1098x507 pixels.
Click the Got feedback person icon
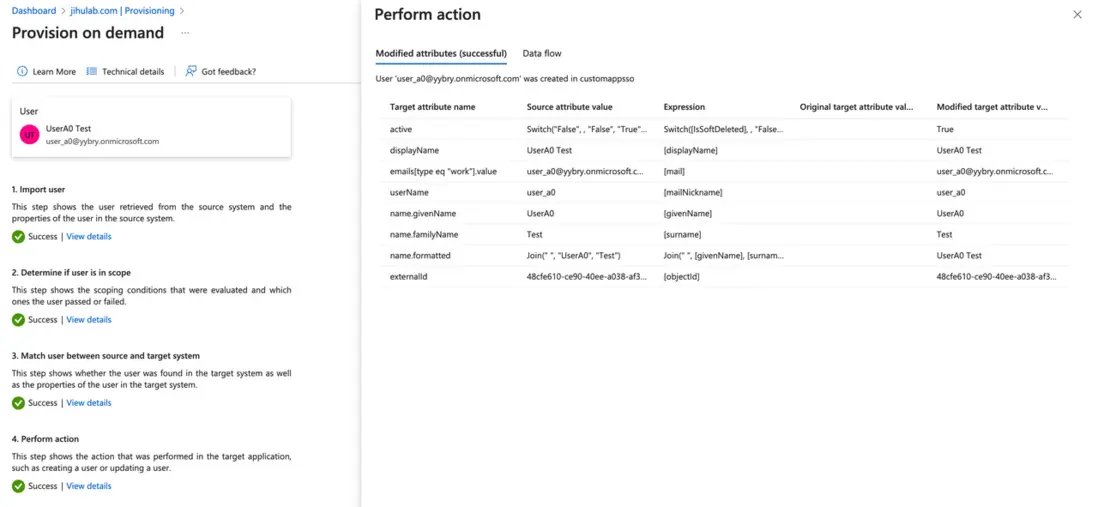[x=191, y=72]
